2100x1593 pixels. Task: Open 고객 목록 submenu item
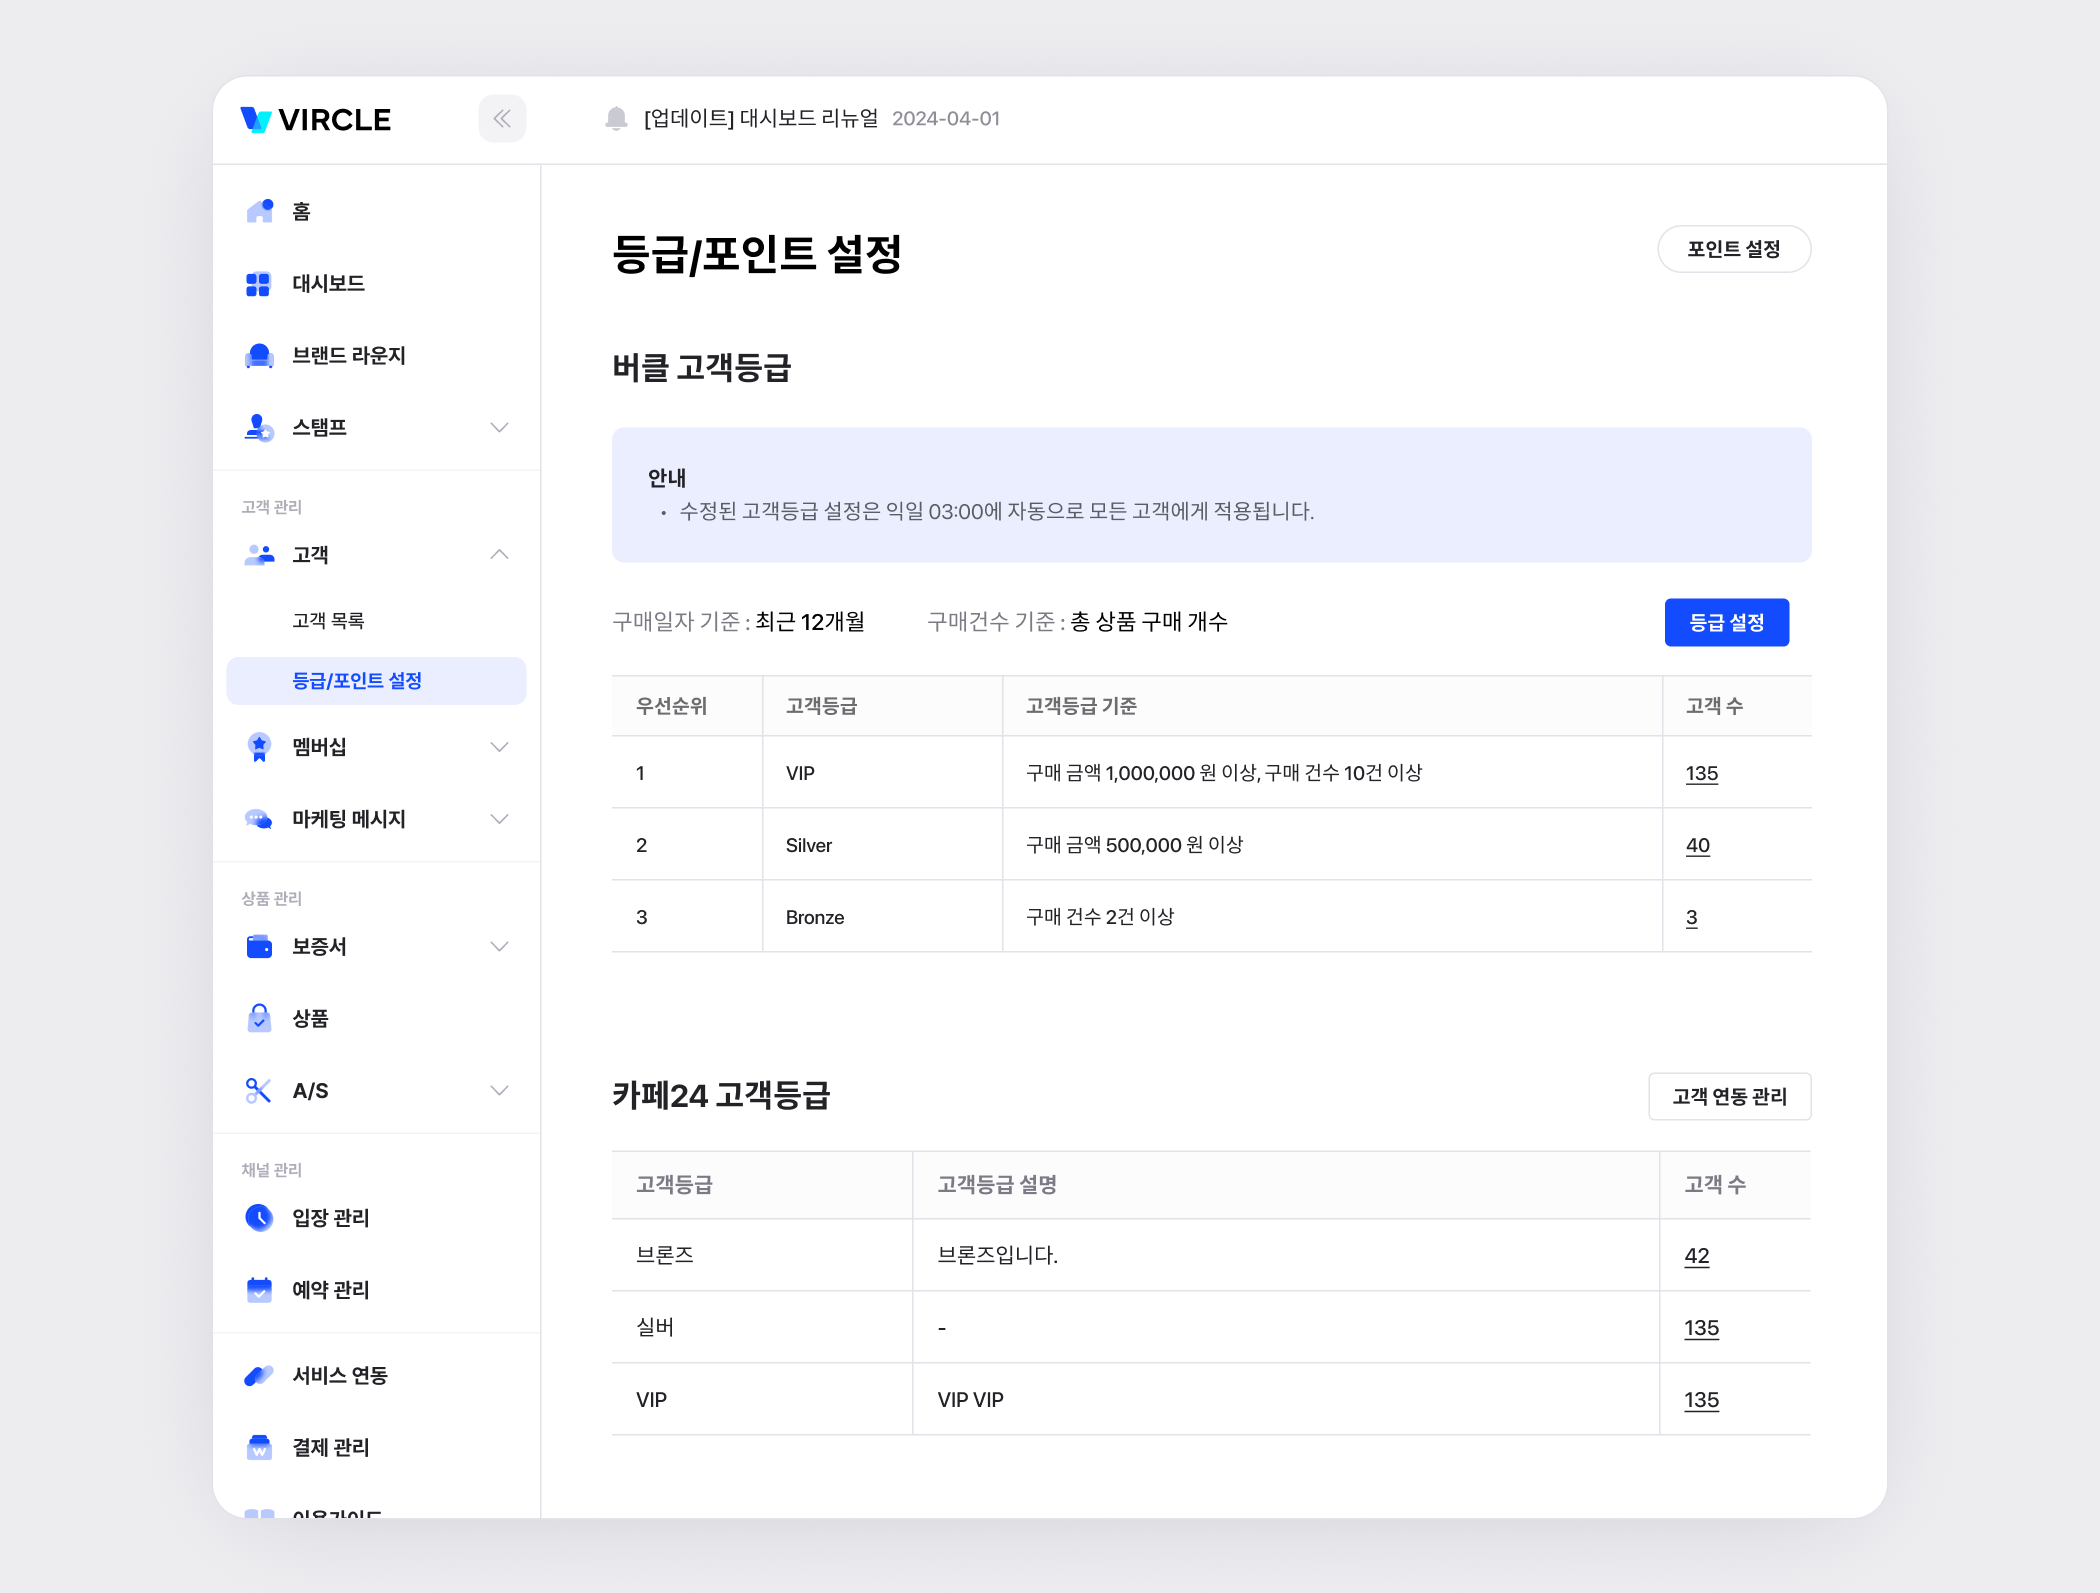click(x=328, y=621)
